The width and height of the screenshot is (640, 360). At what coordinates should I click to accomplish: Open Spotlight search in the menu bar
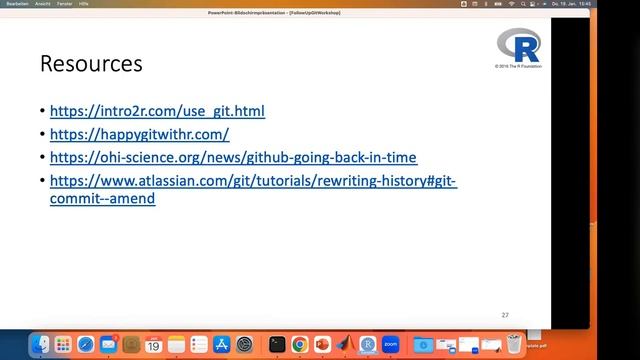coord(523,4)
